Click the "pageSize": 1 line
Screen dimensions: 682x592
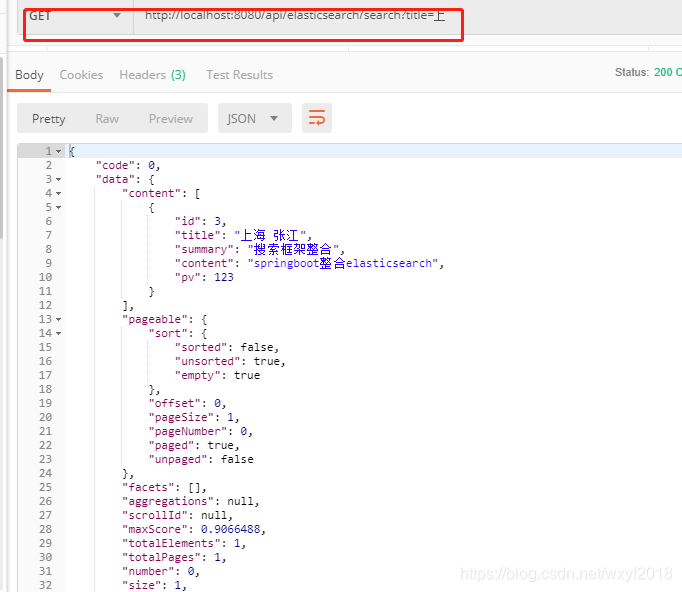point(194,417)
